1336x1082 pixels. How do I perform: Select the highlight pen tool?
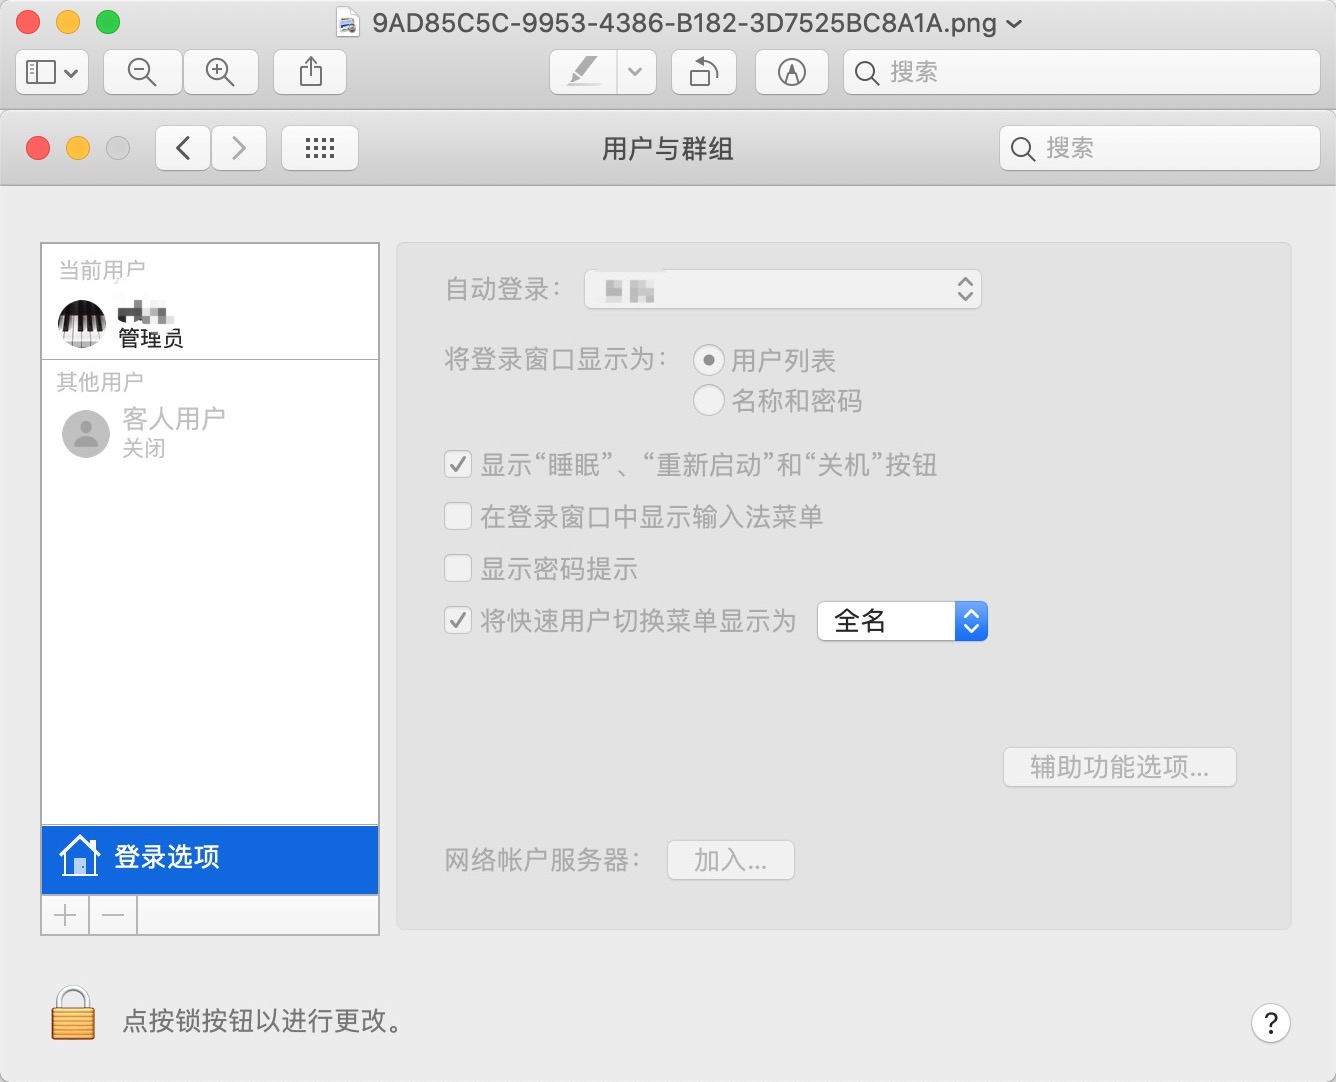point(583,72)
